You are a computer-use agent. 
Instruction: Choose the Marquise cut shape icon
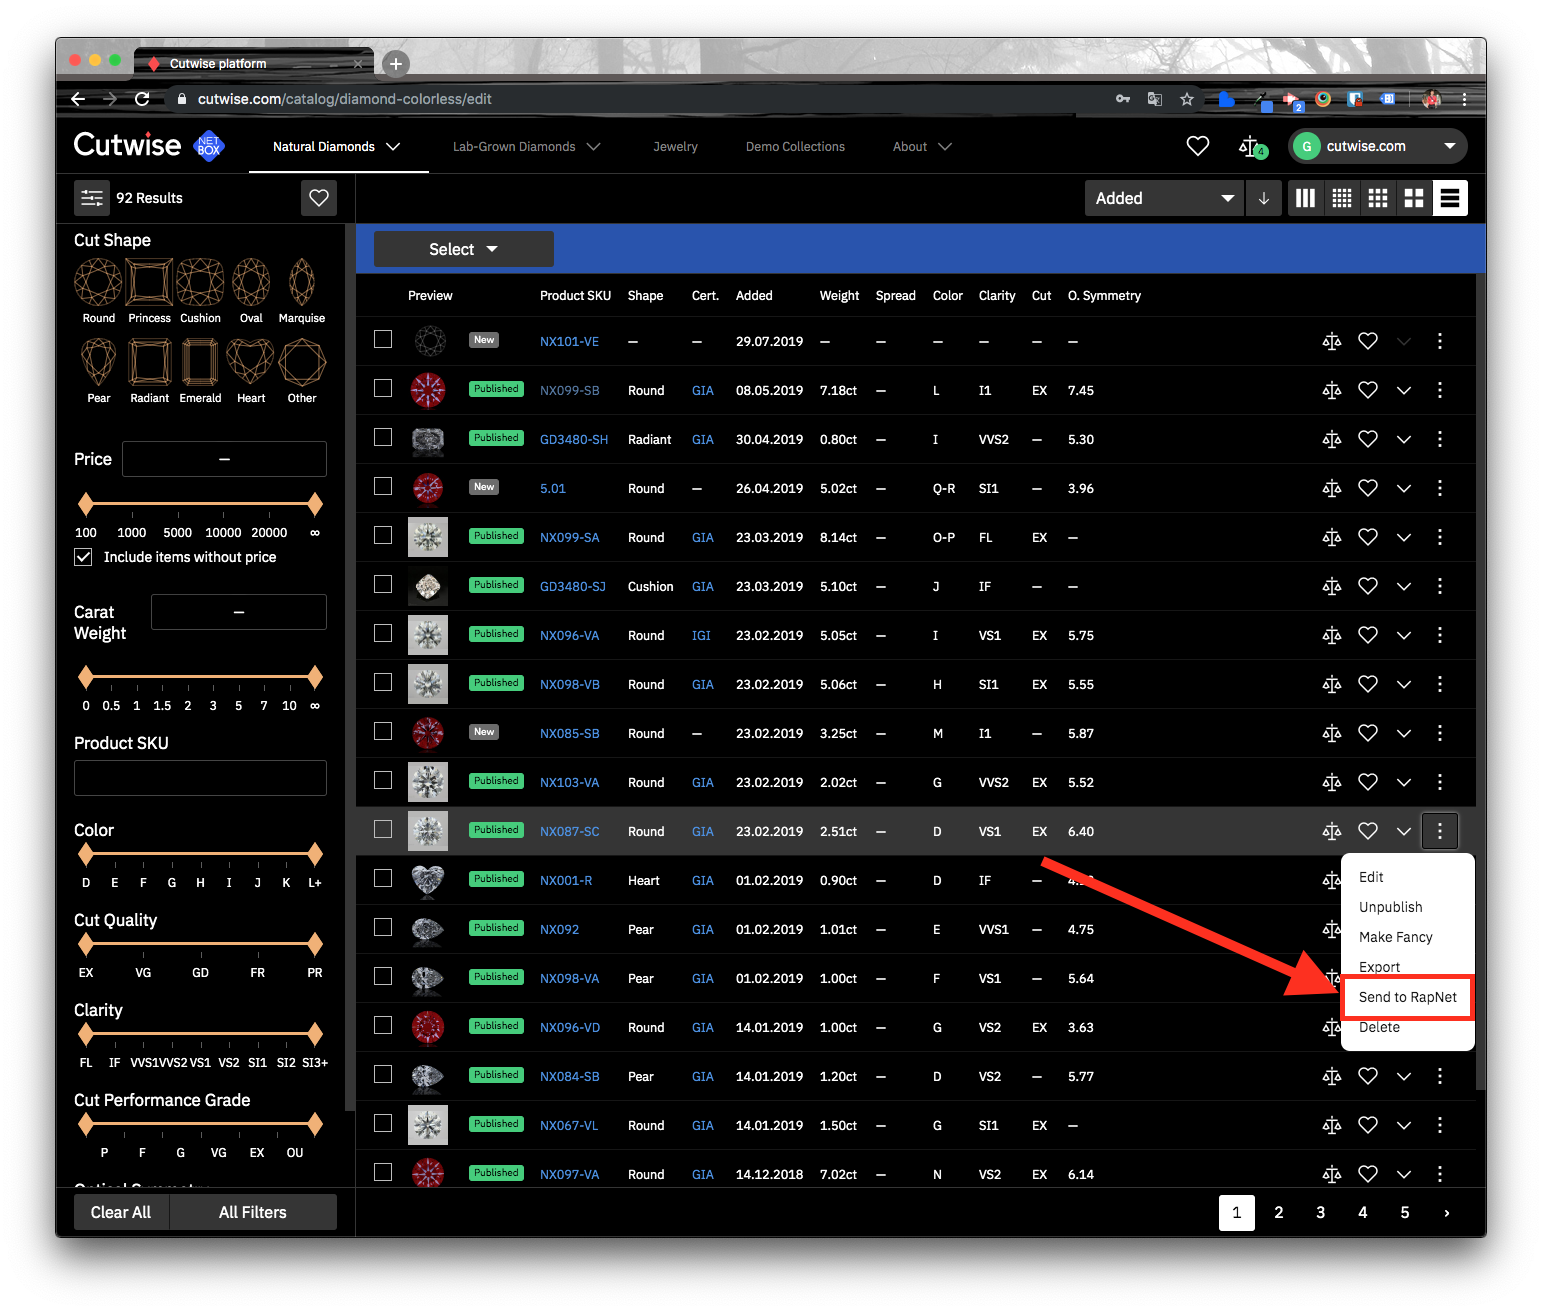click(x=302, y=282)
